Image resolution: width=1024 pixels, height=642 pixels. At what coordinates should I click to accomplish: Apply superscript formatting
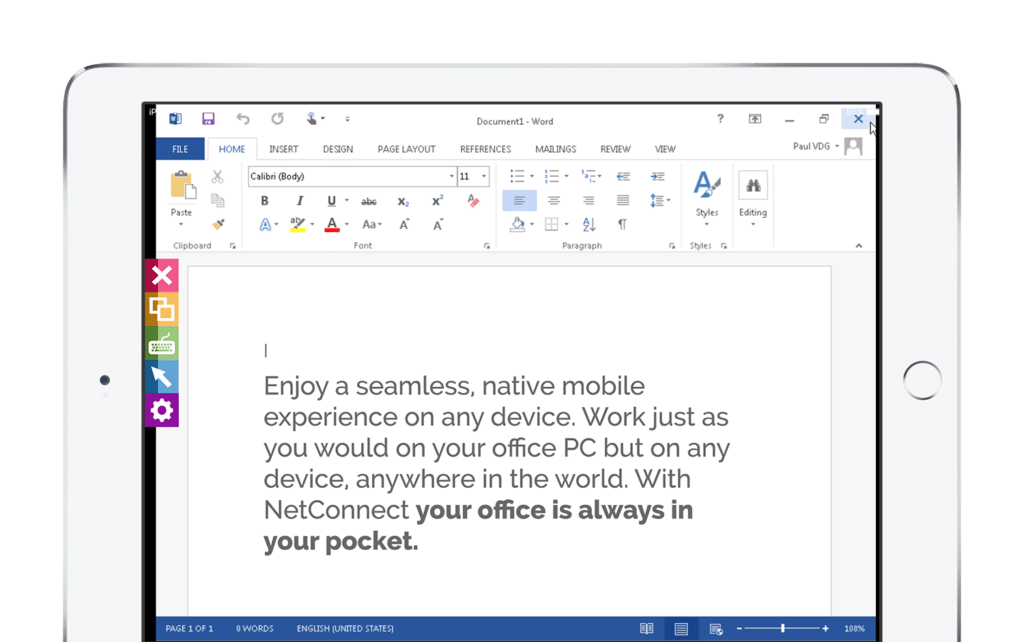point(438,199)
